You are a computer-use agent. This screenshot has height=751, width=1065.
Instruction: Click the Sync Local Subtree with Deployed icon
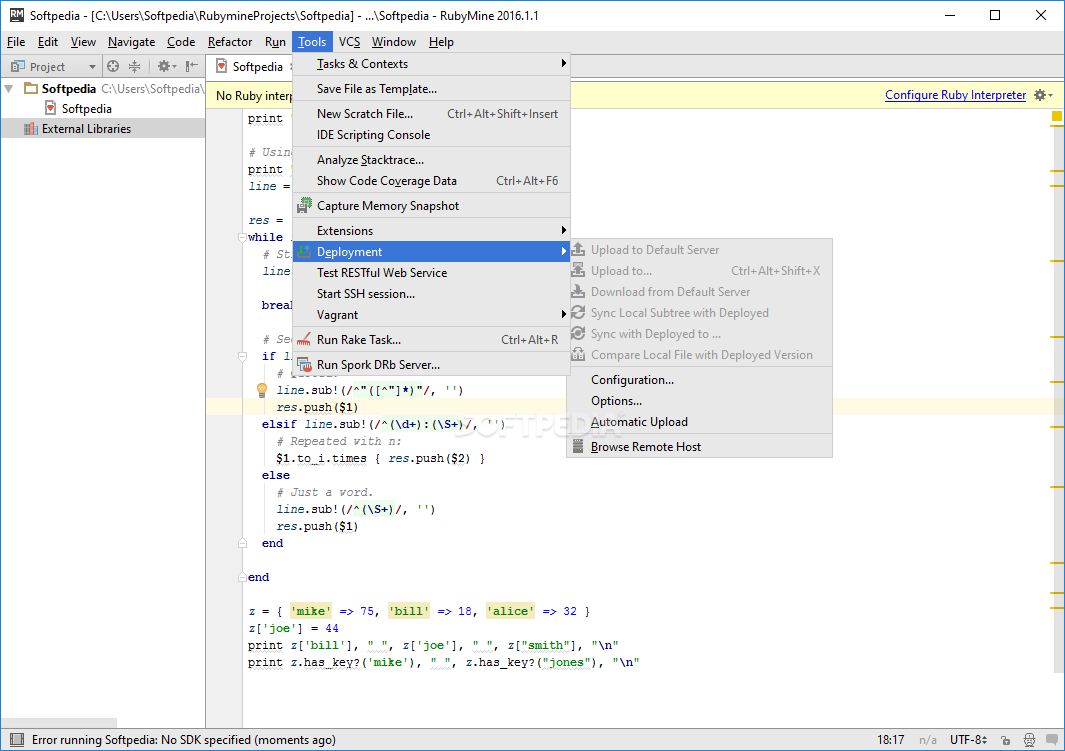[578, 313]
